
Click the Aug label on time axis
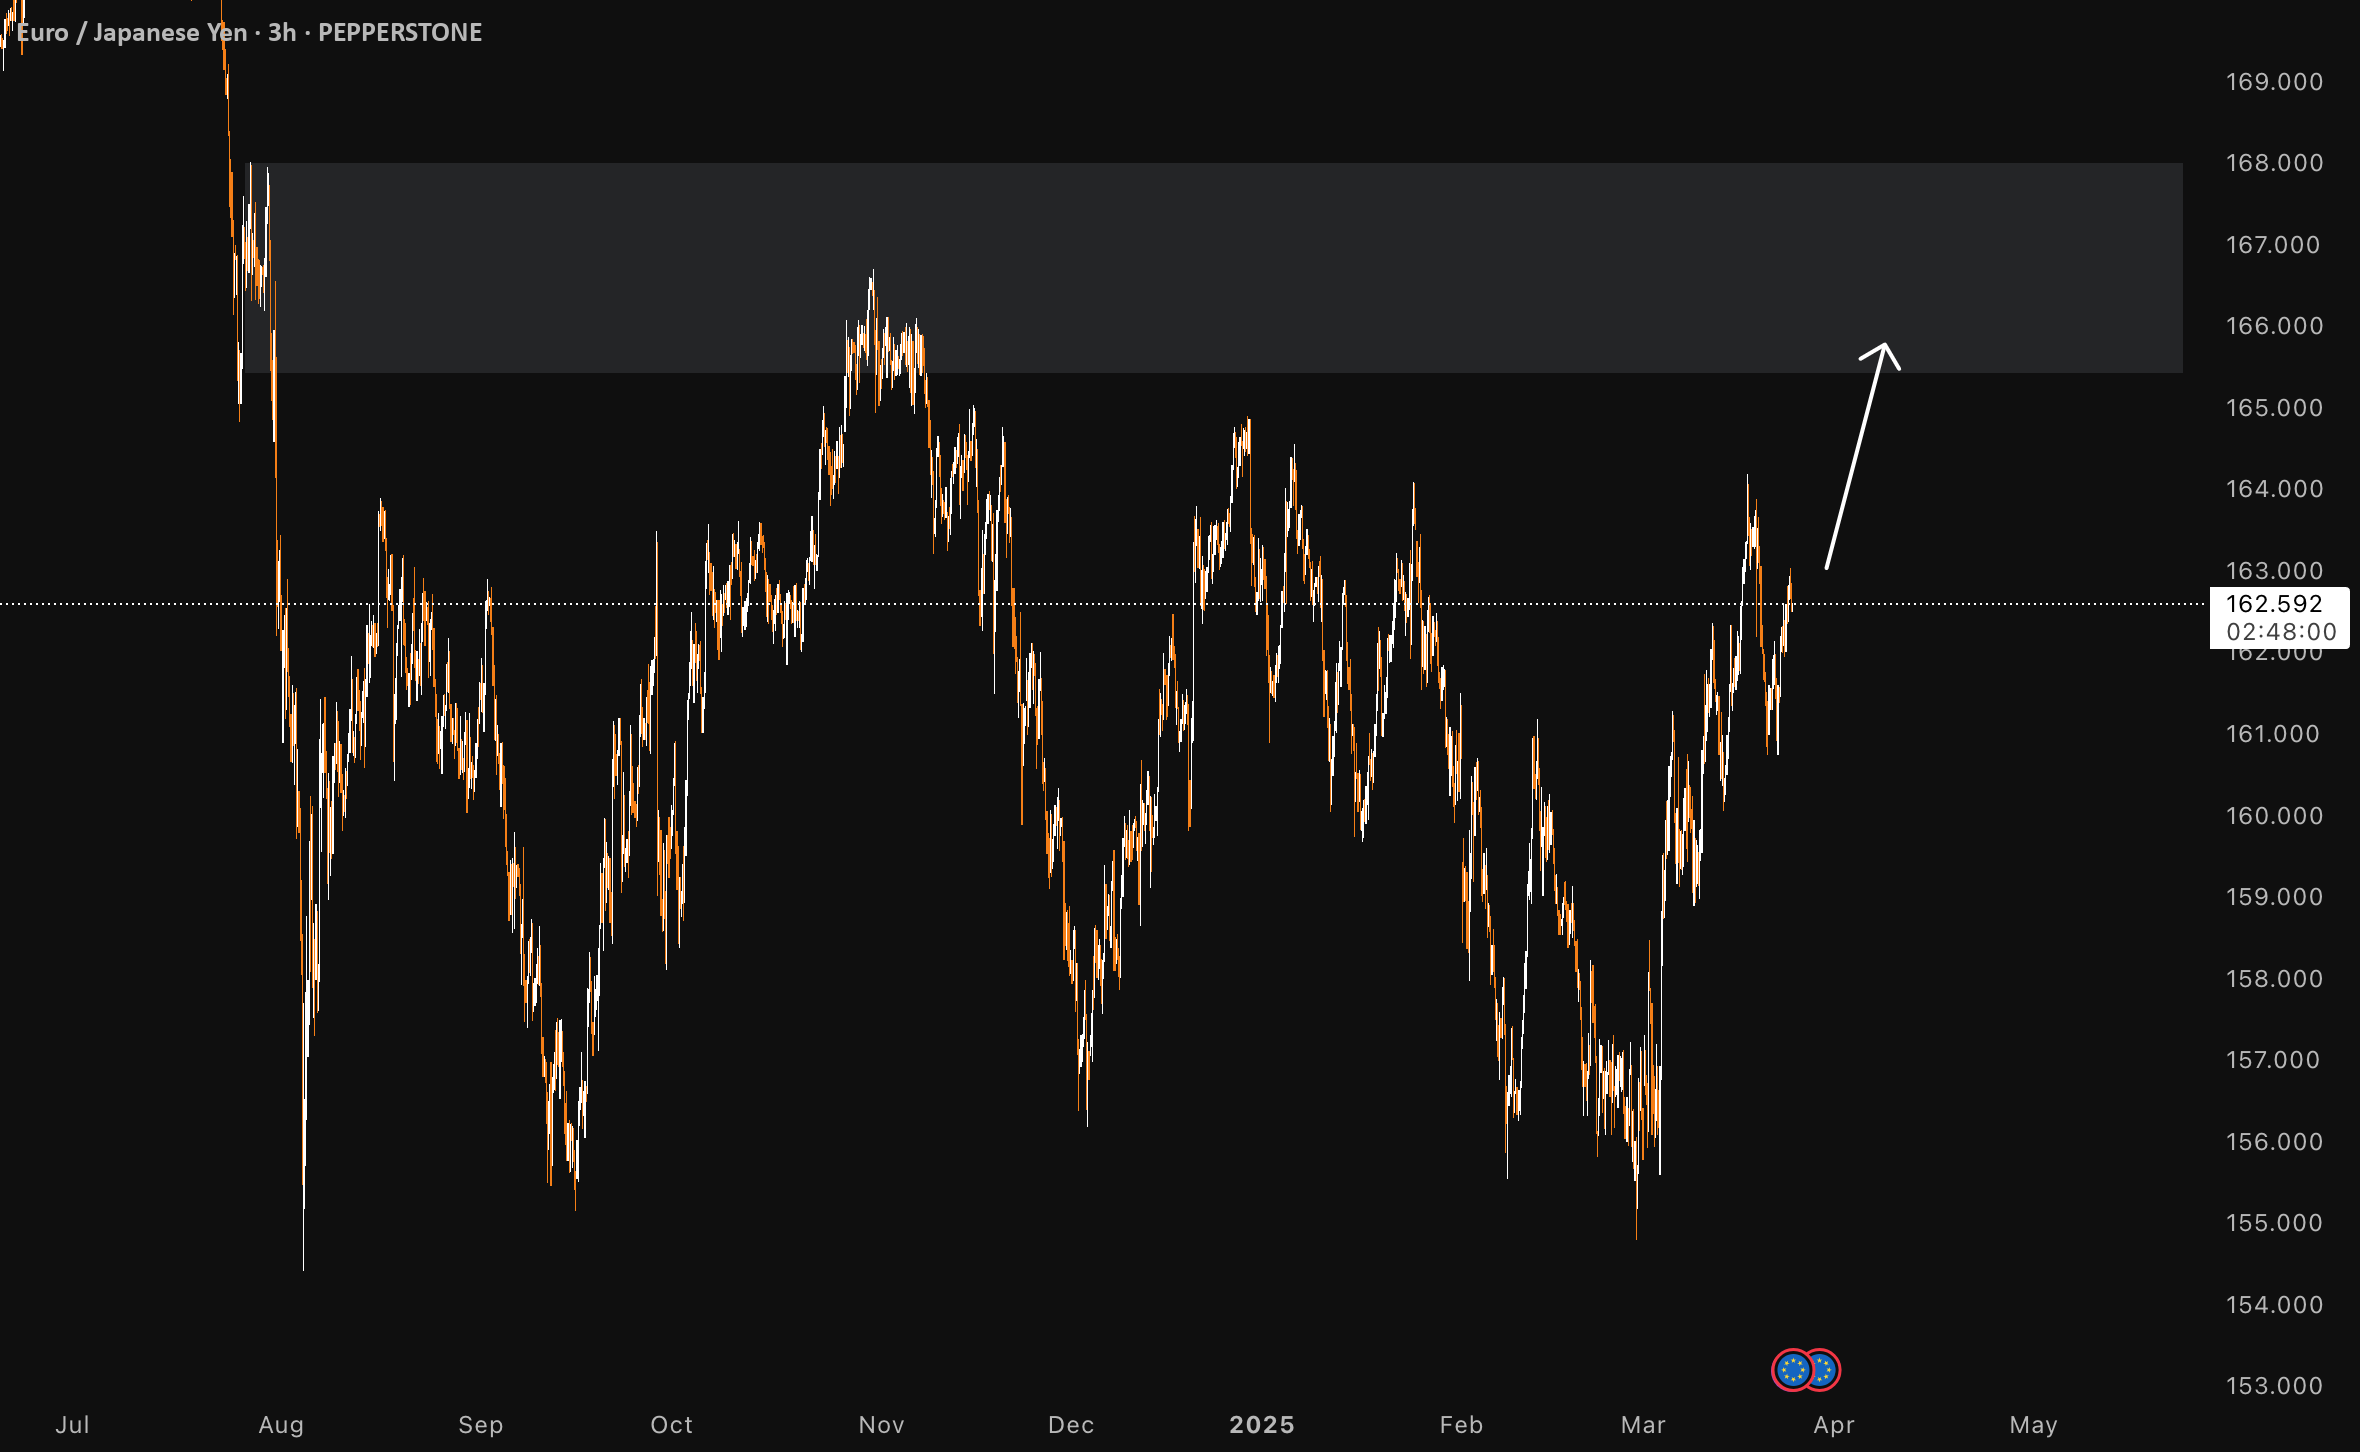[x=281, y=1424]
